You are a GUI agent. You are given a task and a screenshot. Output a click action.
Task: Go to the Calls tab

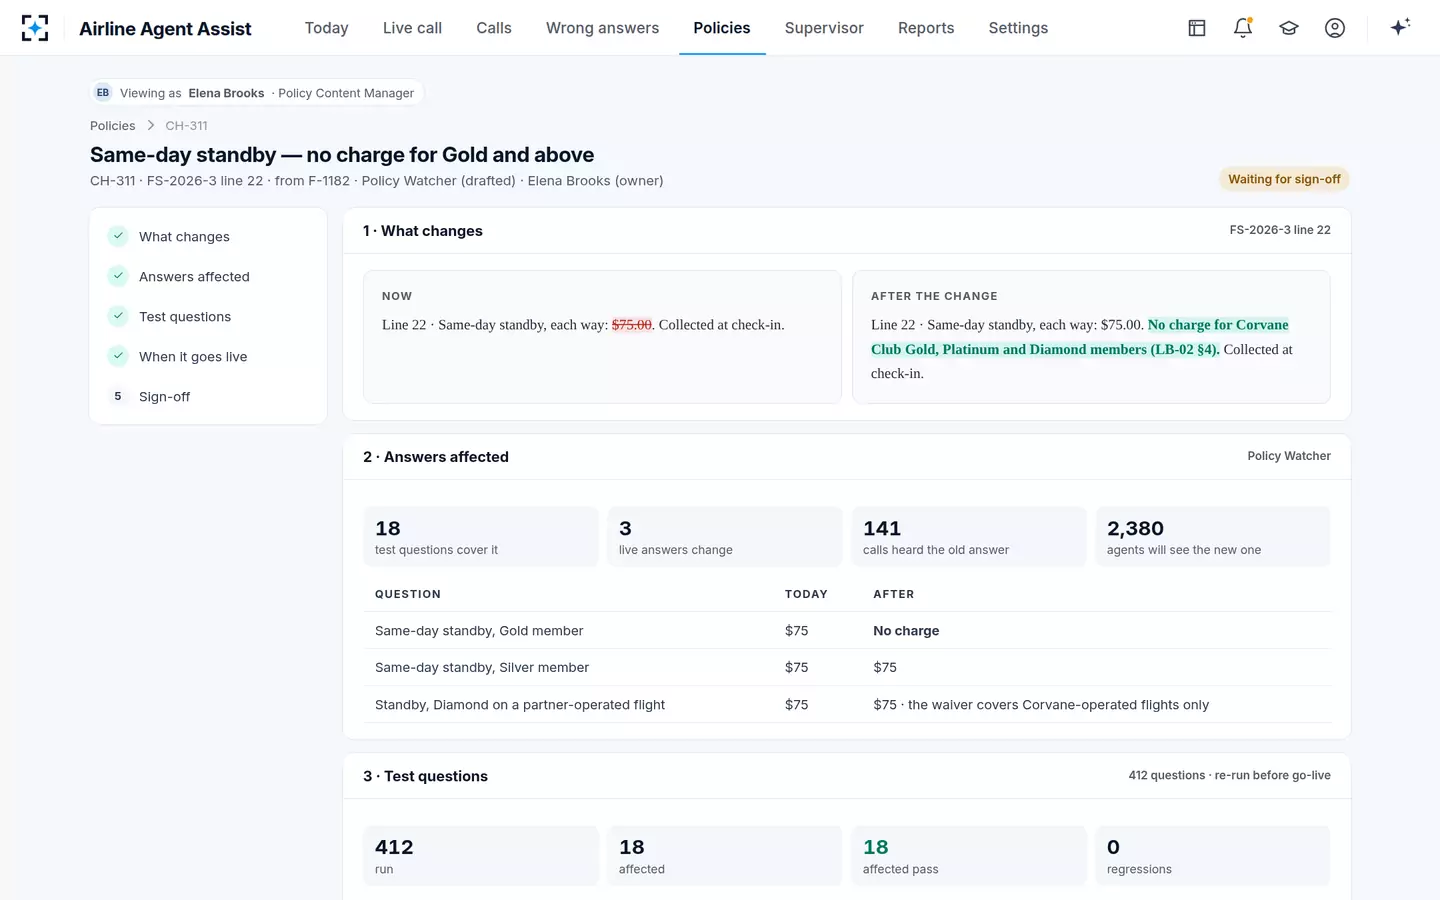(494, 28)
